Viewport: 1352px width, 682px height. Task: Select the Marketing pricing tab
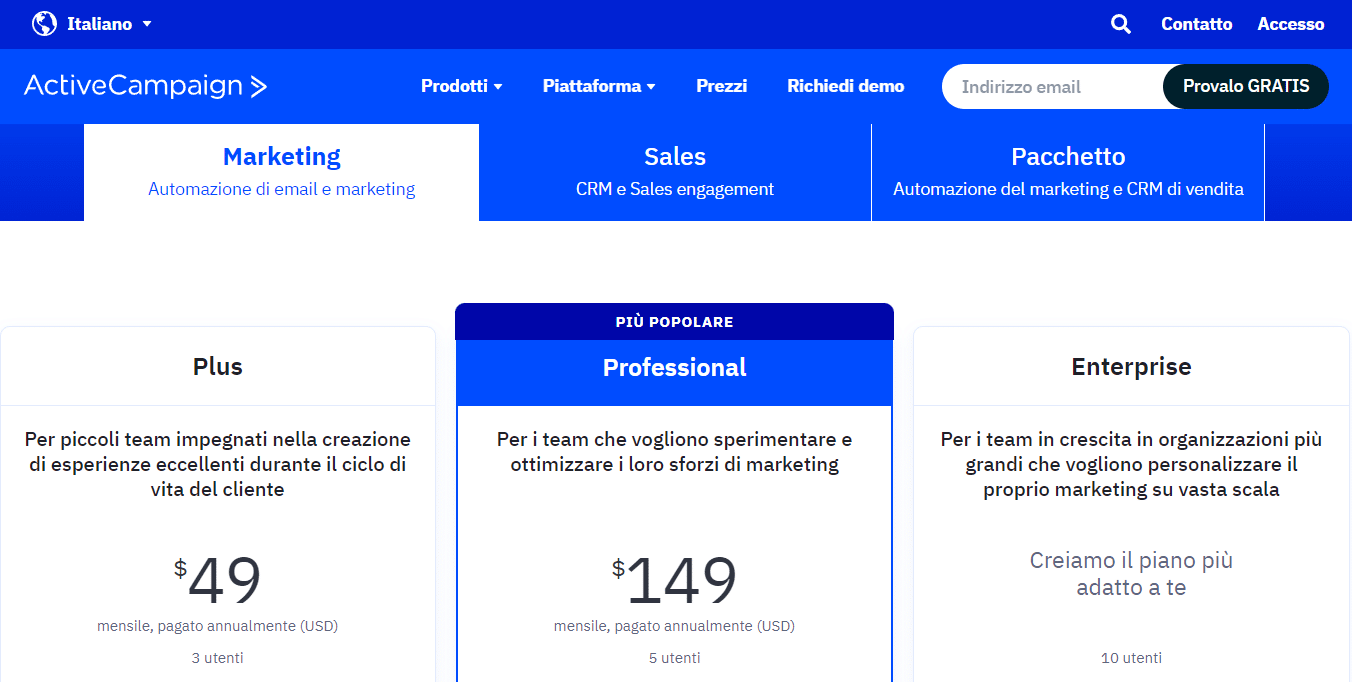[282, 172]
